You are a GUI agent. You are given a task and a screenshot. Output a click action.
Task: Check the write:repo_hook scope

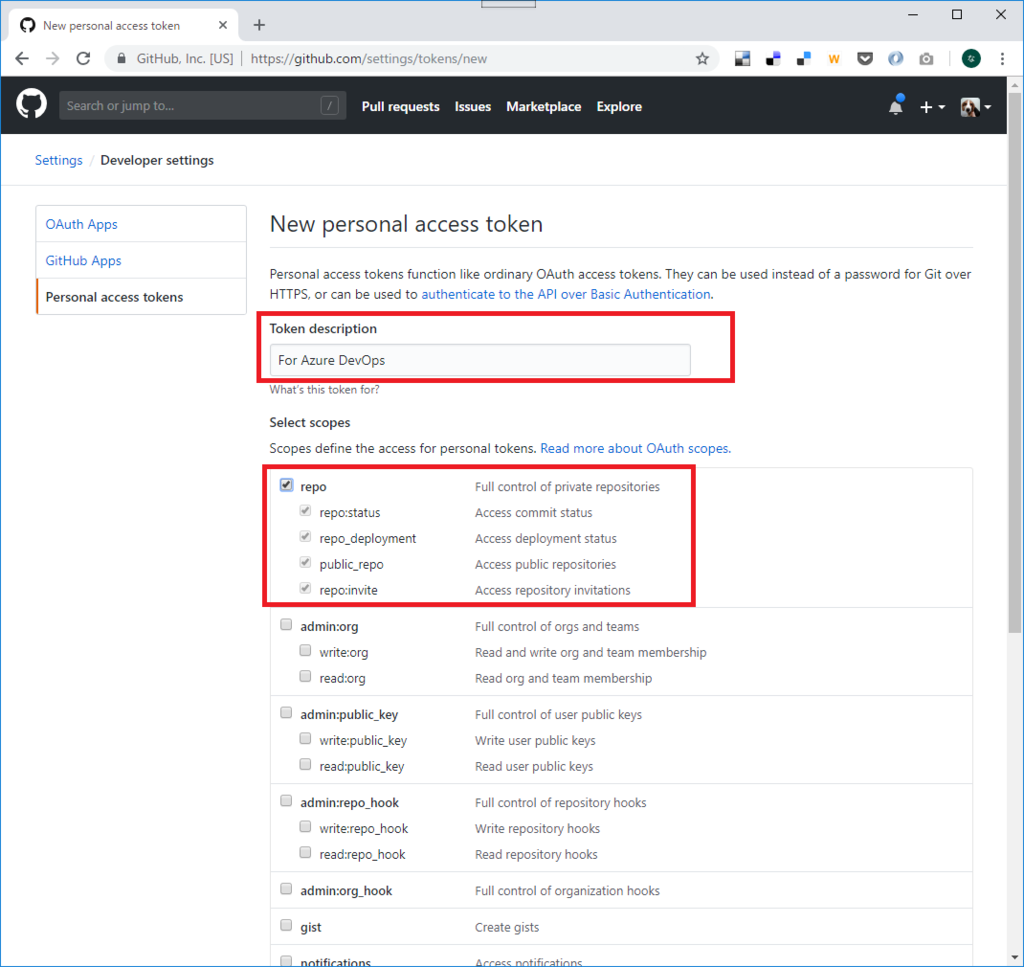click(305, 827)
